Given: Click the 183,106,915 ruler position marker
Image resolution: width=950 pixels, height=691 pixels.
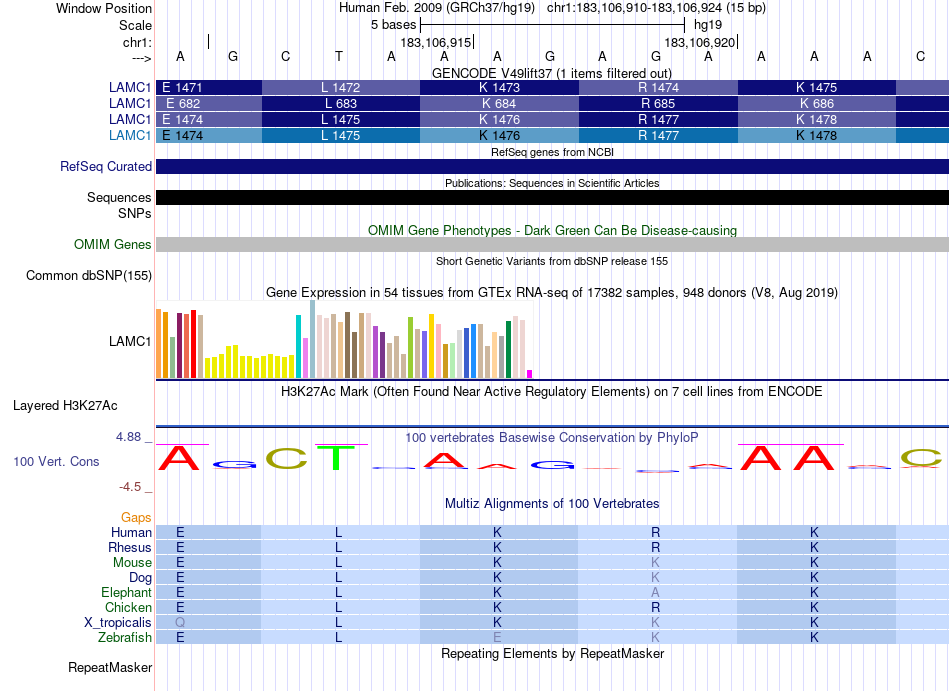Looking at the screenshot, I should 436,42.
